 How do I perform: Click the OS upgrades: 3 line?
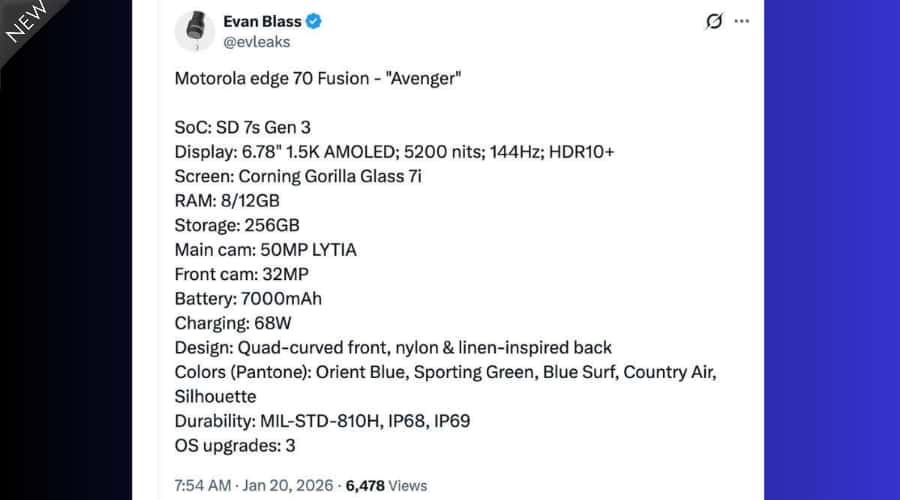pos(235,446)
